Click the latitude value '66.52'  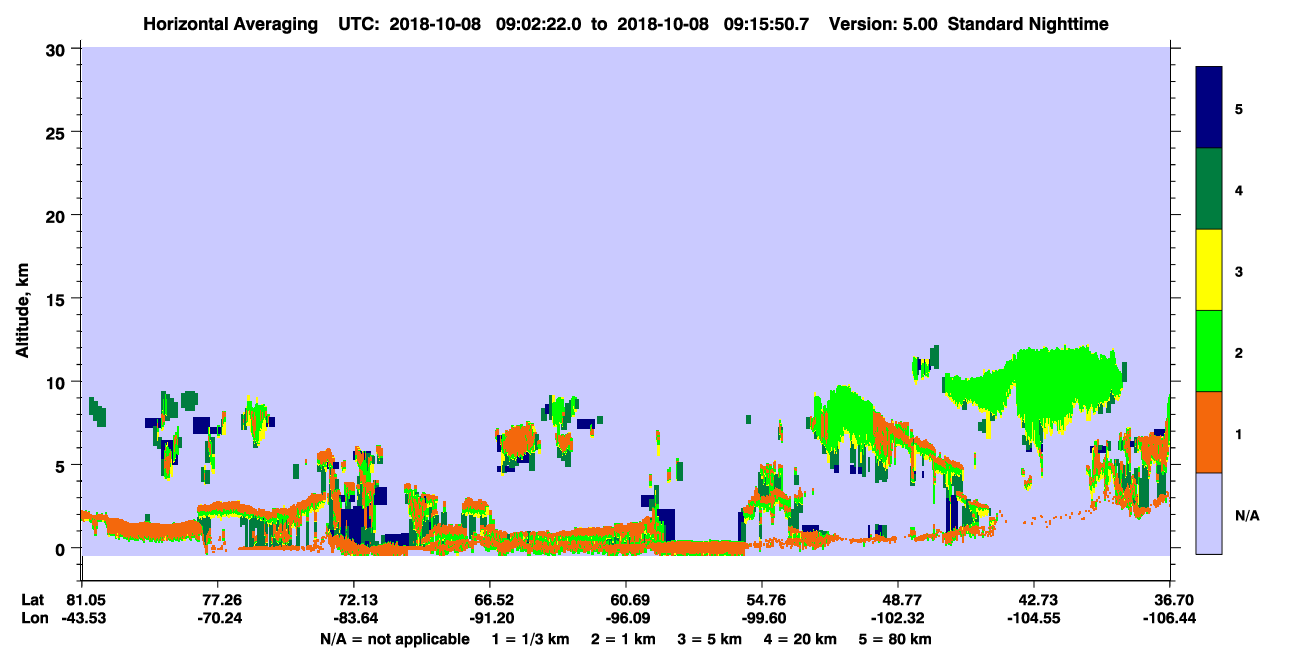point(489,599)
